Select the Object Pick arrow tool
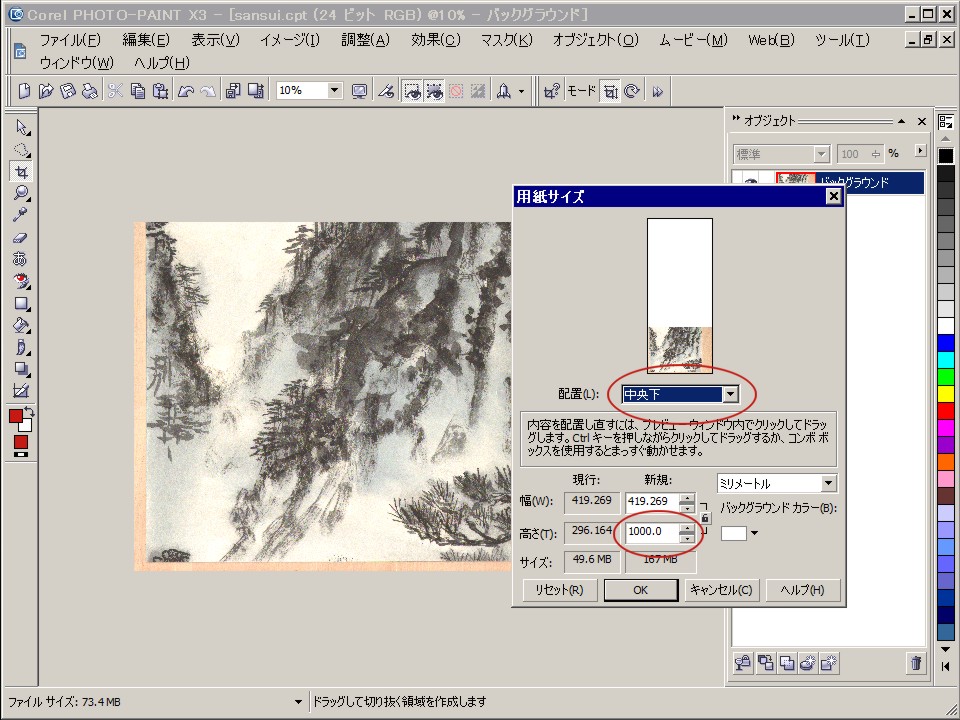Viewport: 960px width, 720px height. click(x=21, y=127)
